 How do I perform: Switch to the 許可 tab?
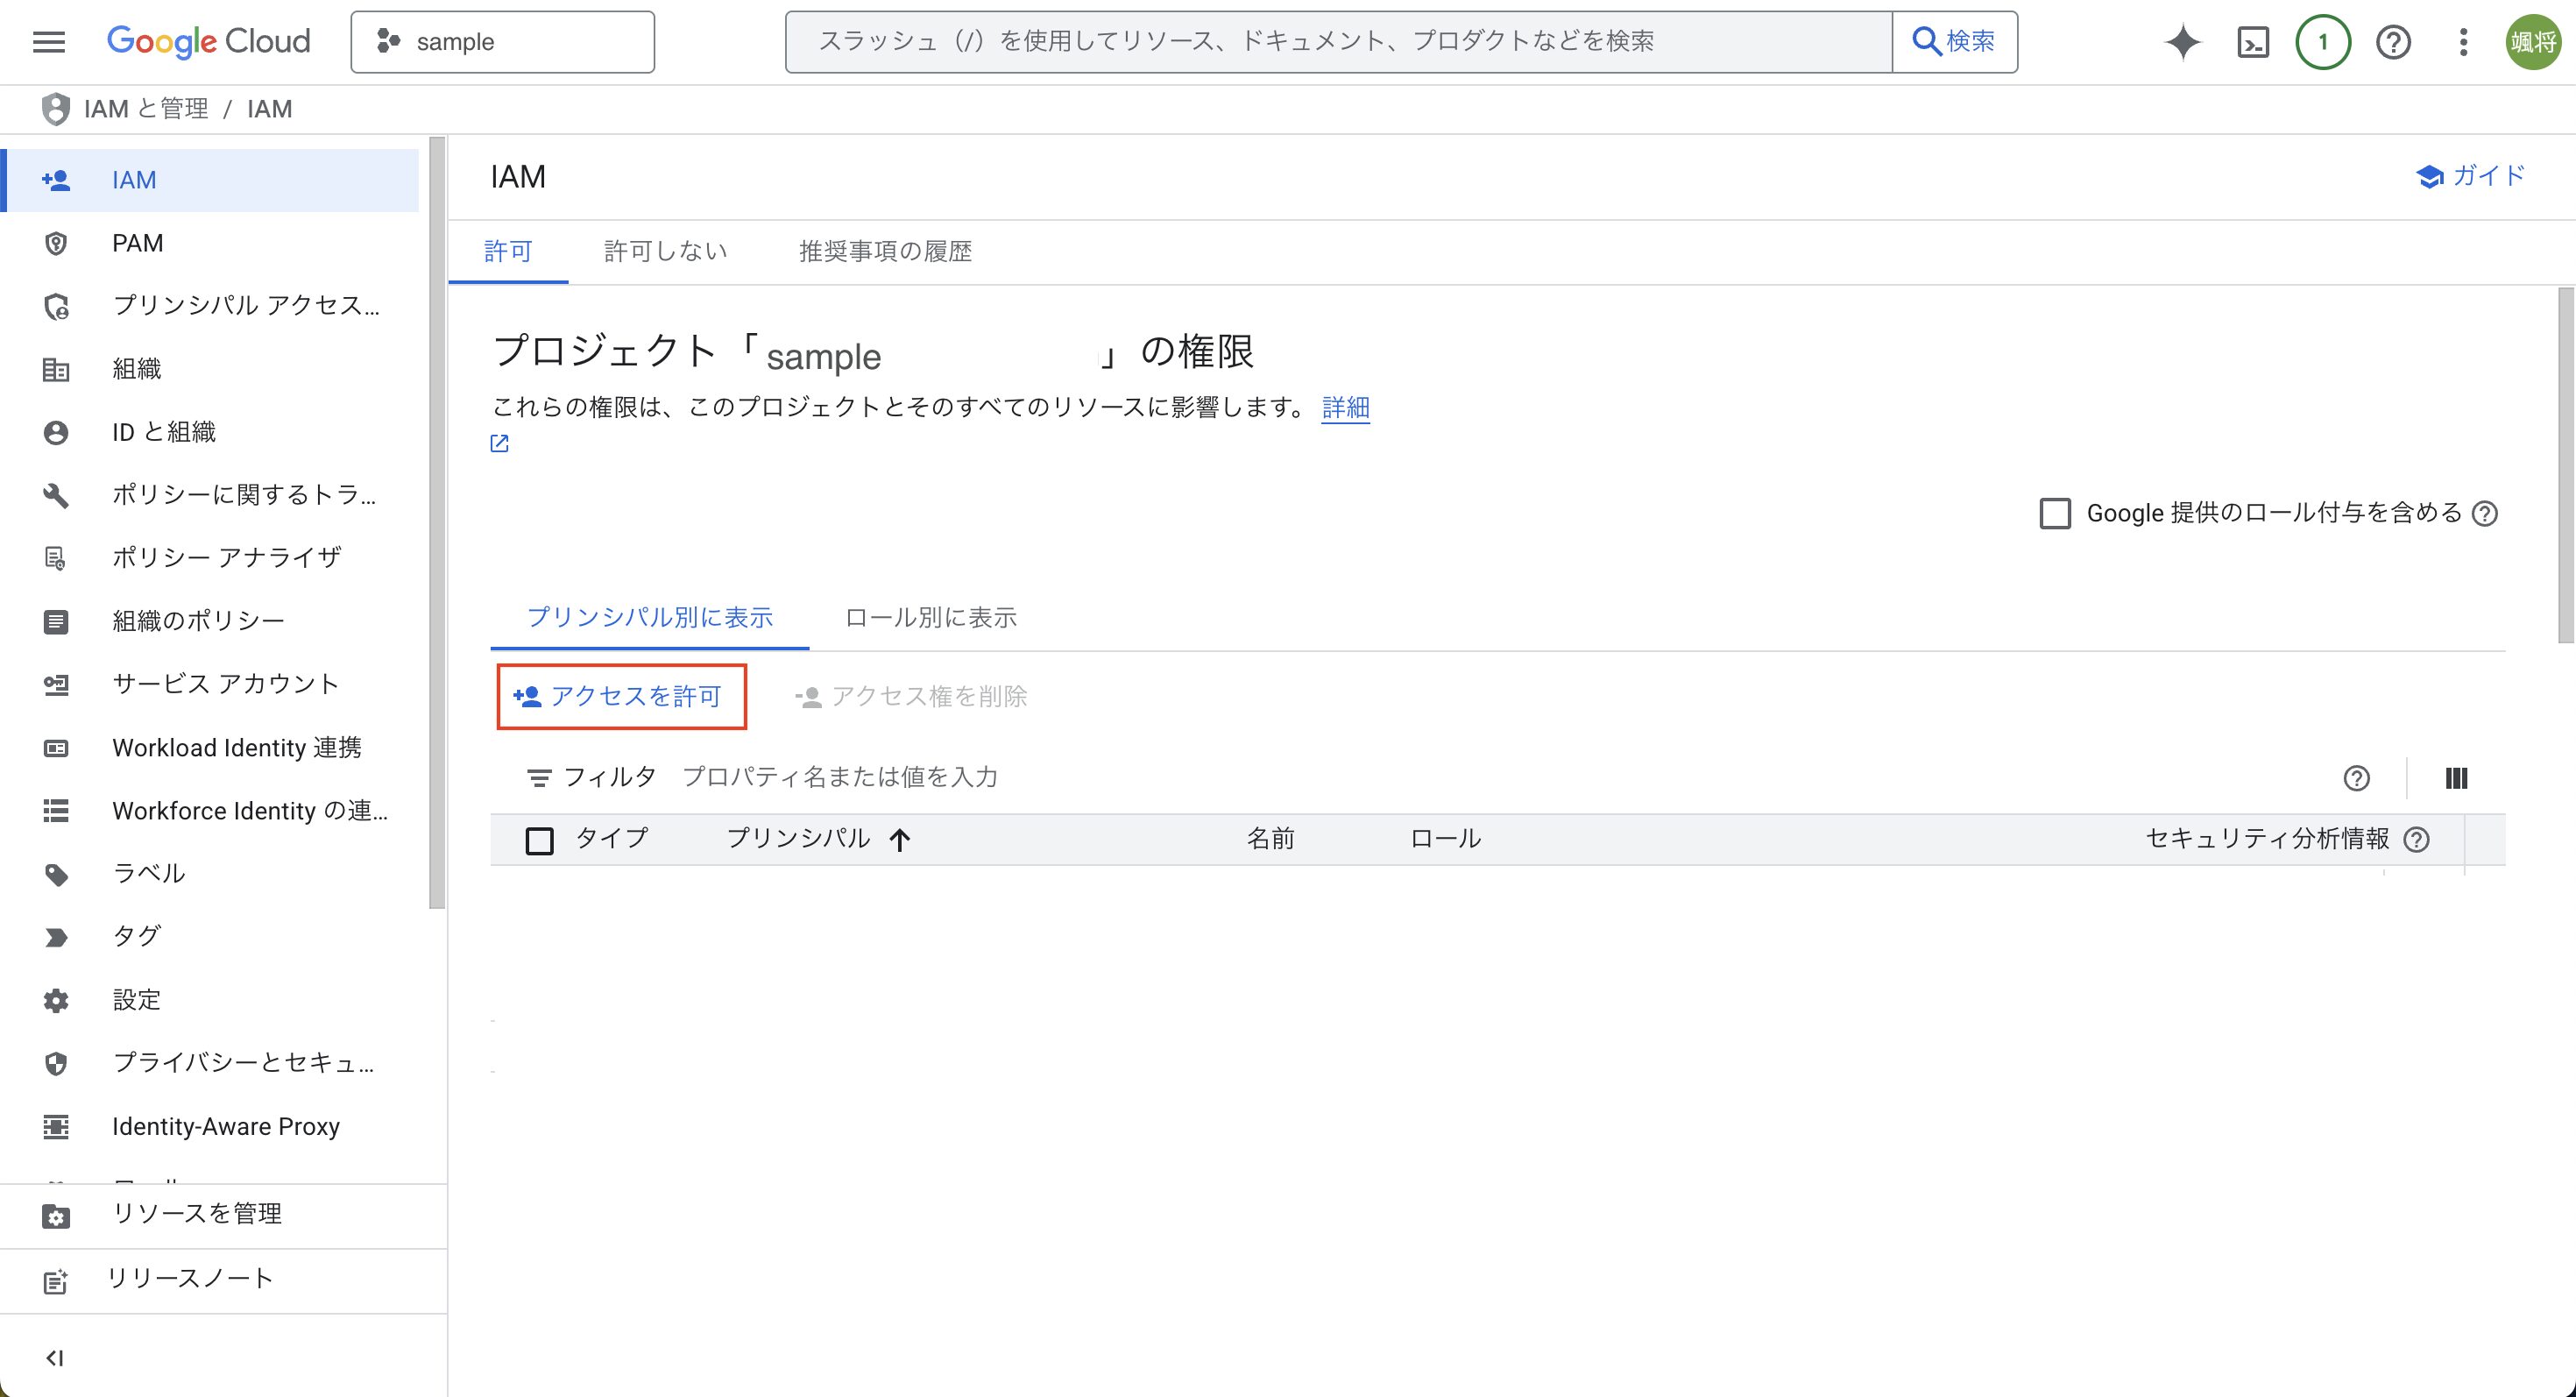pos(508,252)
